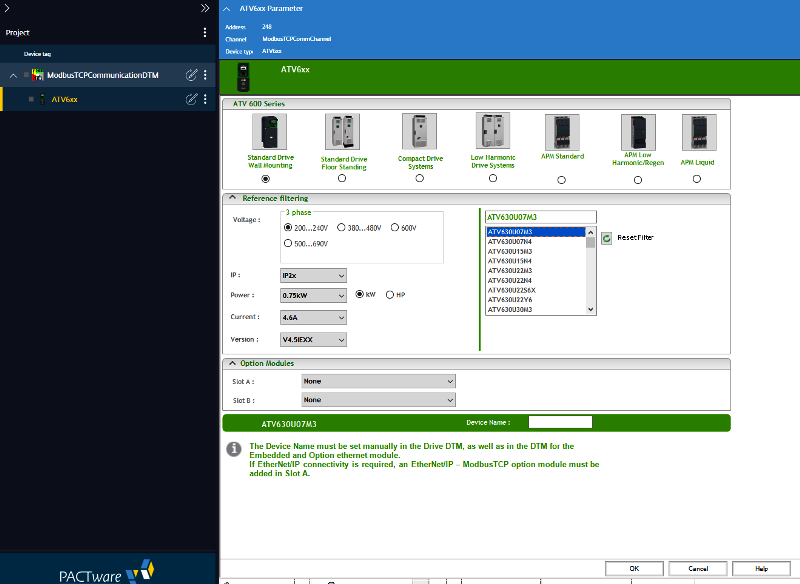Select ATV630U15N4 in the reference list
The width and height of the screenshot is (800, 584).
510,260
